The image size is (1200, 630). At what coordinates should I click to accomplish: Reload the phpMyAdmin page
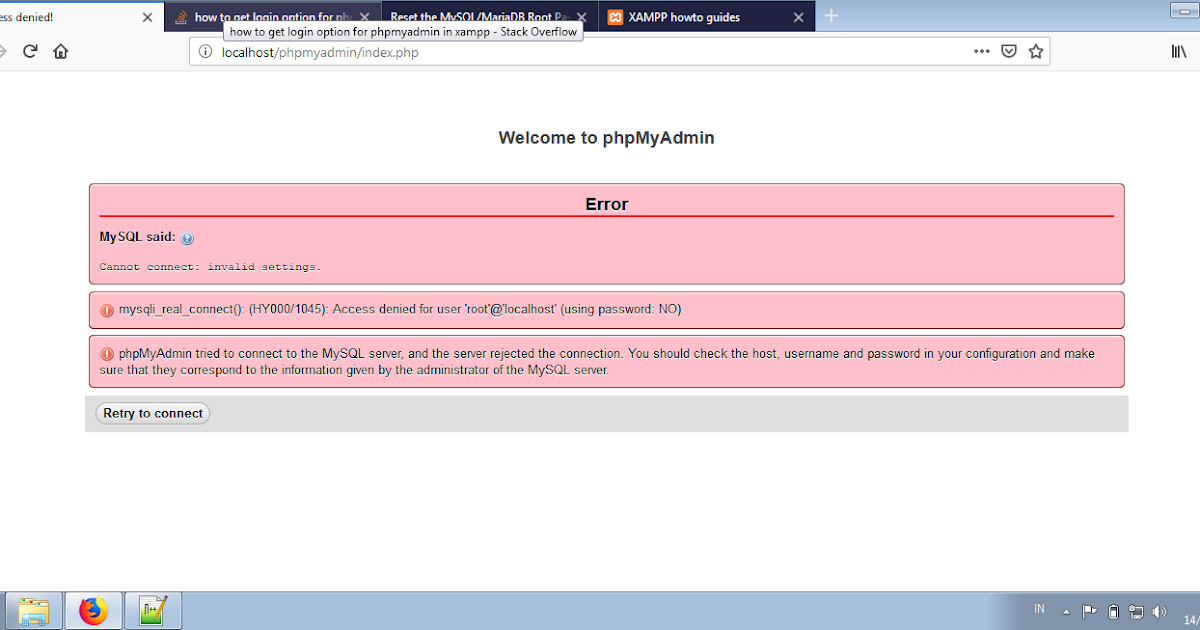30,52
